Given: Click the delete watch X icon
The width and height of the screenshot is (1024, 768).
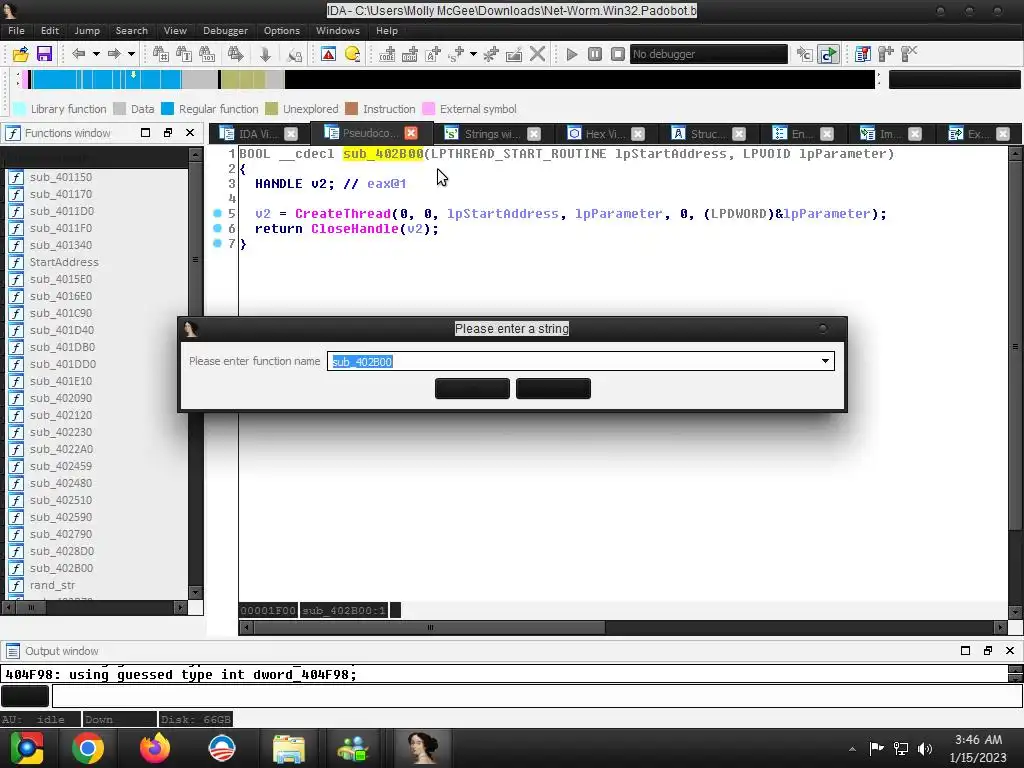Looking at the screenshot, I should pyautogui.click(x=909, y=54).
